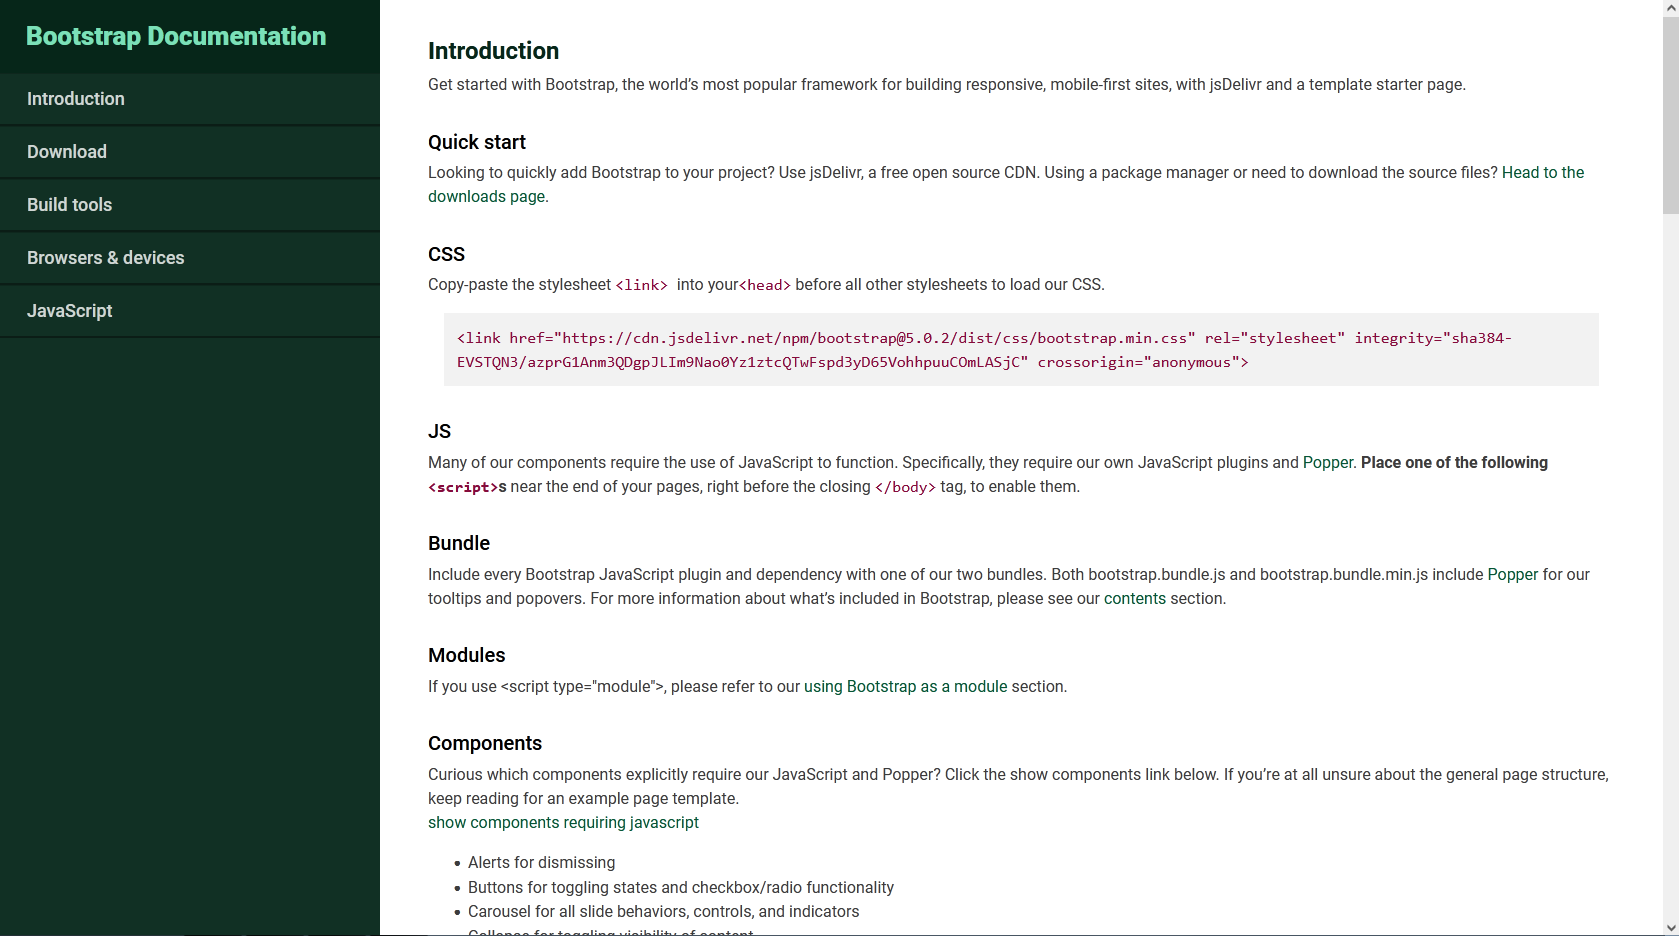Navigate to the JavaScript section

coord(190,311)
